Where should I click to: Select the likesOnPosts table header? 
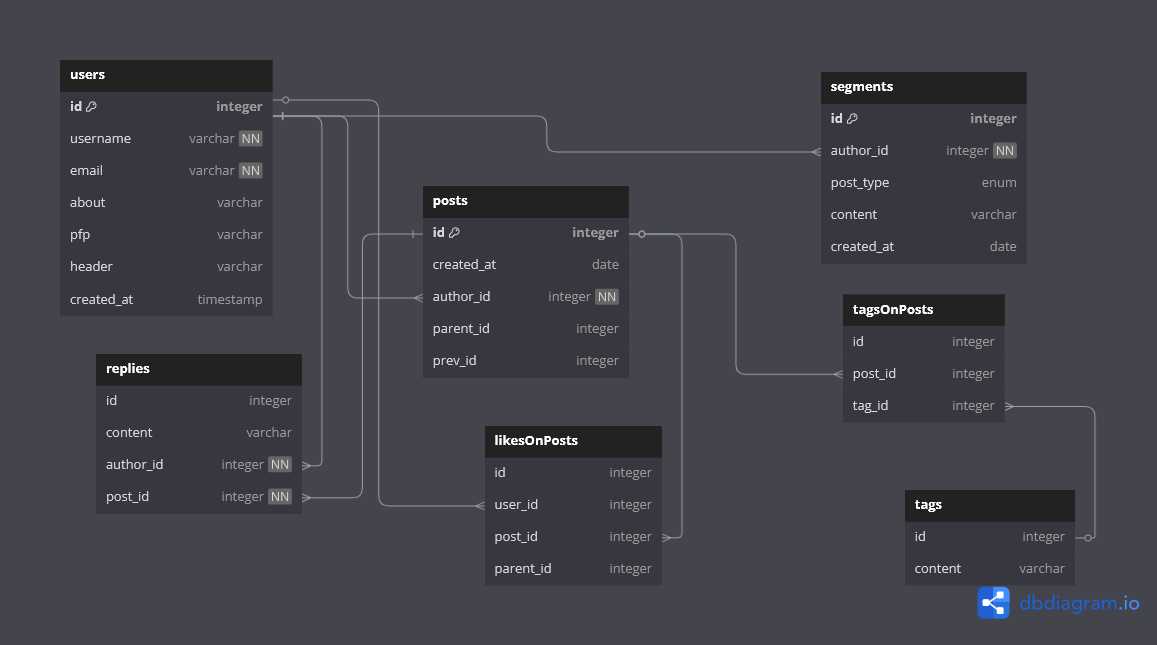tap(573, 441)
